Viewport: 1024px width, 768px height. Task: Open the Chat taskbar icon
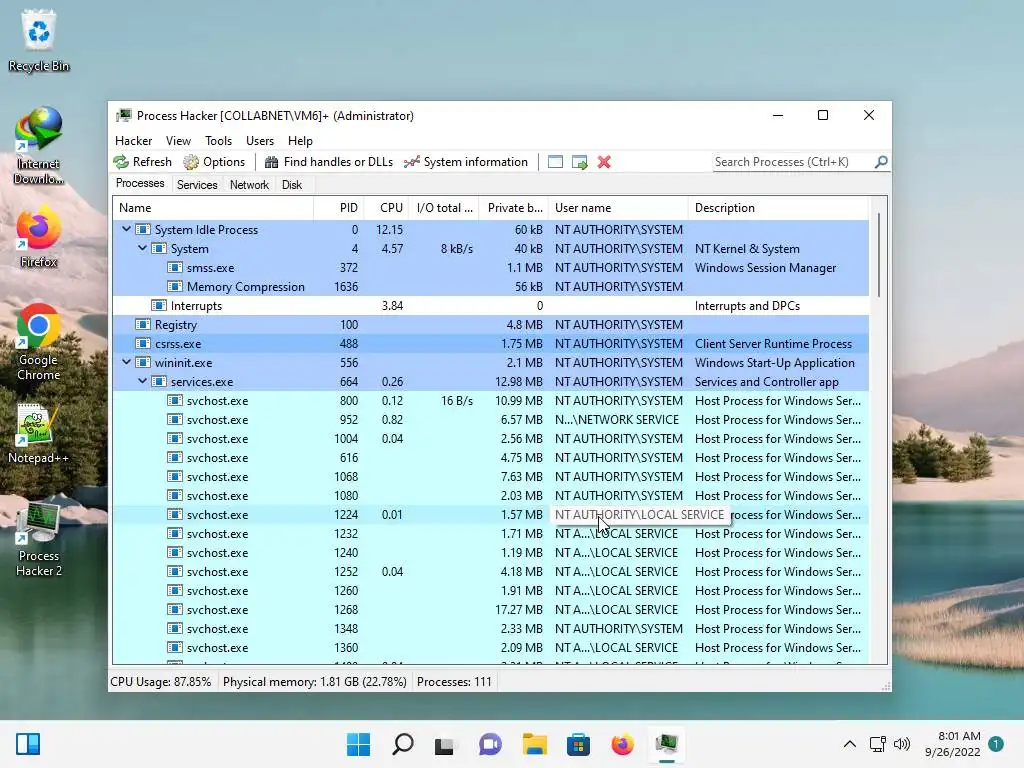click(x=490, y=744)
